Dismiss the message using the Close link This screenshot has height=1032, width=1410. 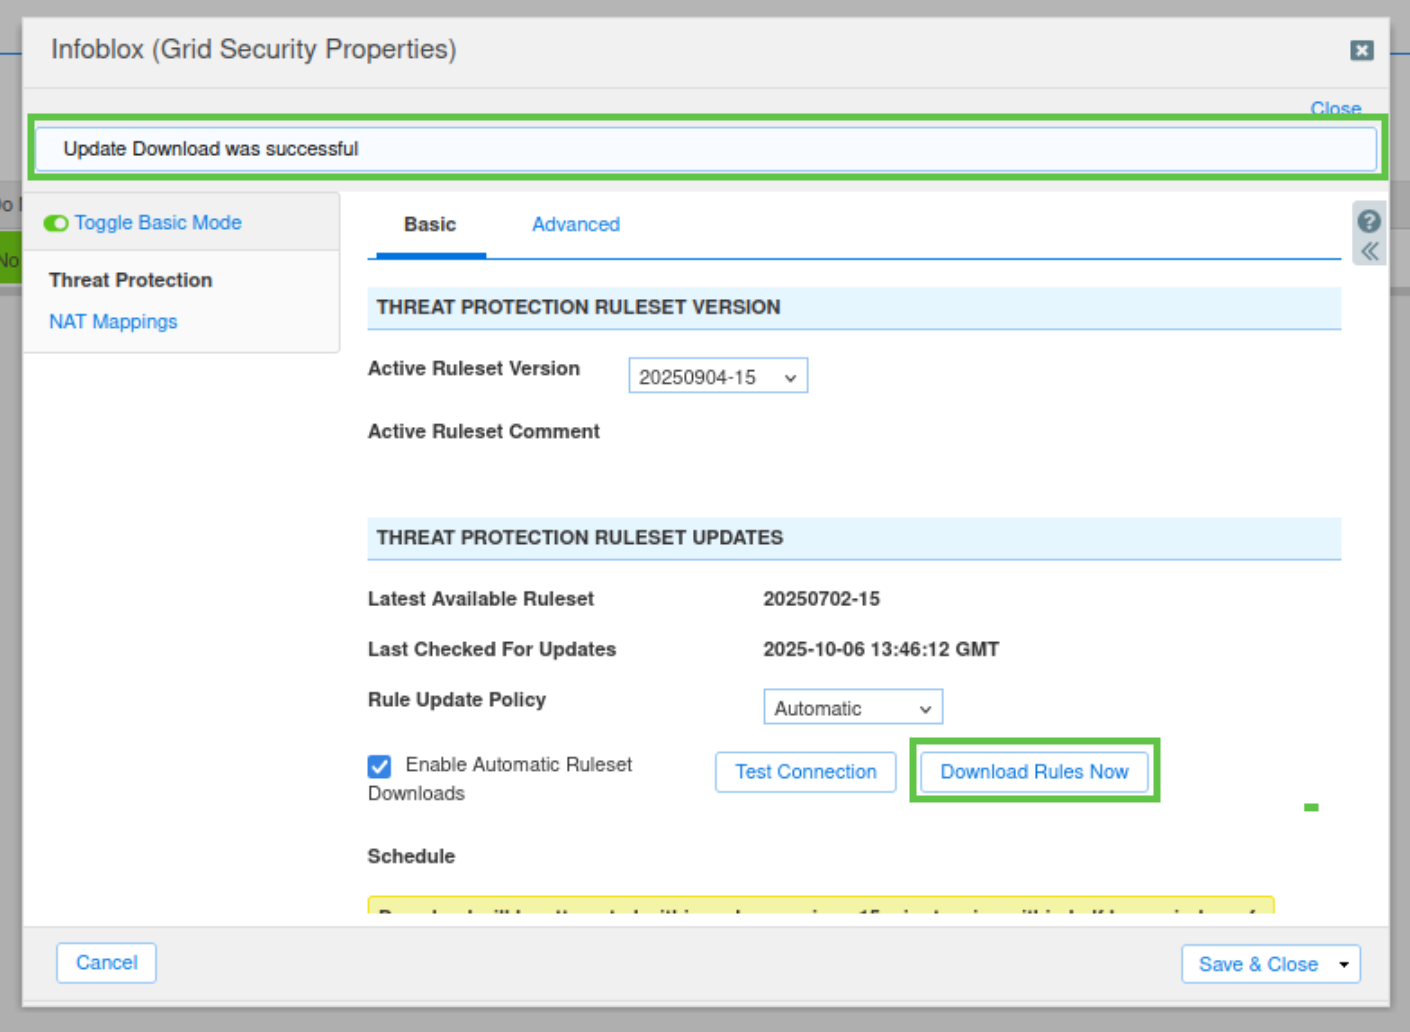click(1335, 108)
